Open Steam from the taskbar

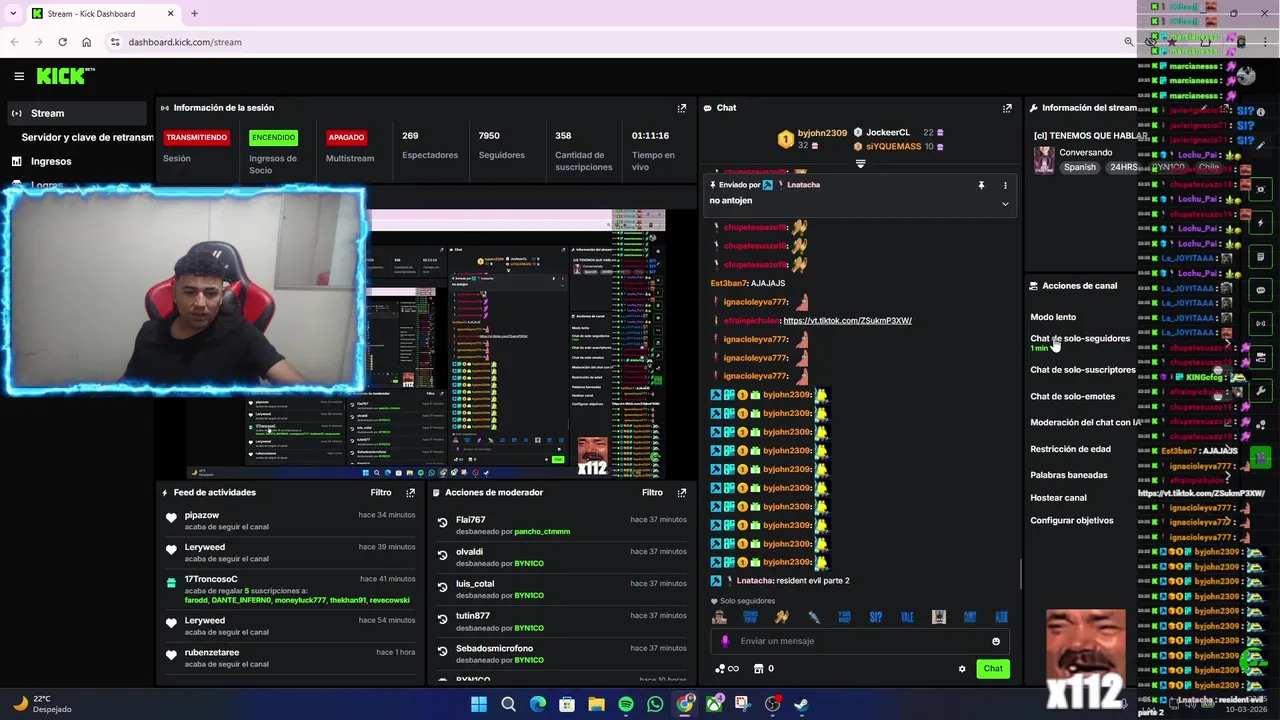(x=801, y=704)
